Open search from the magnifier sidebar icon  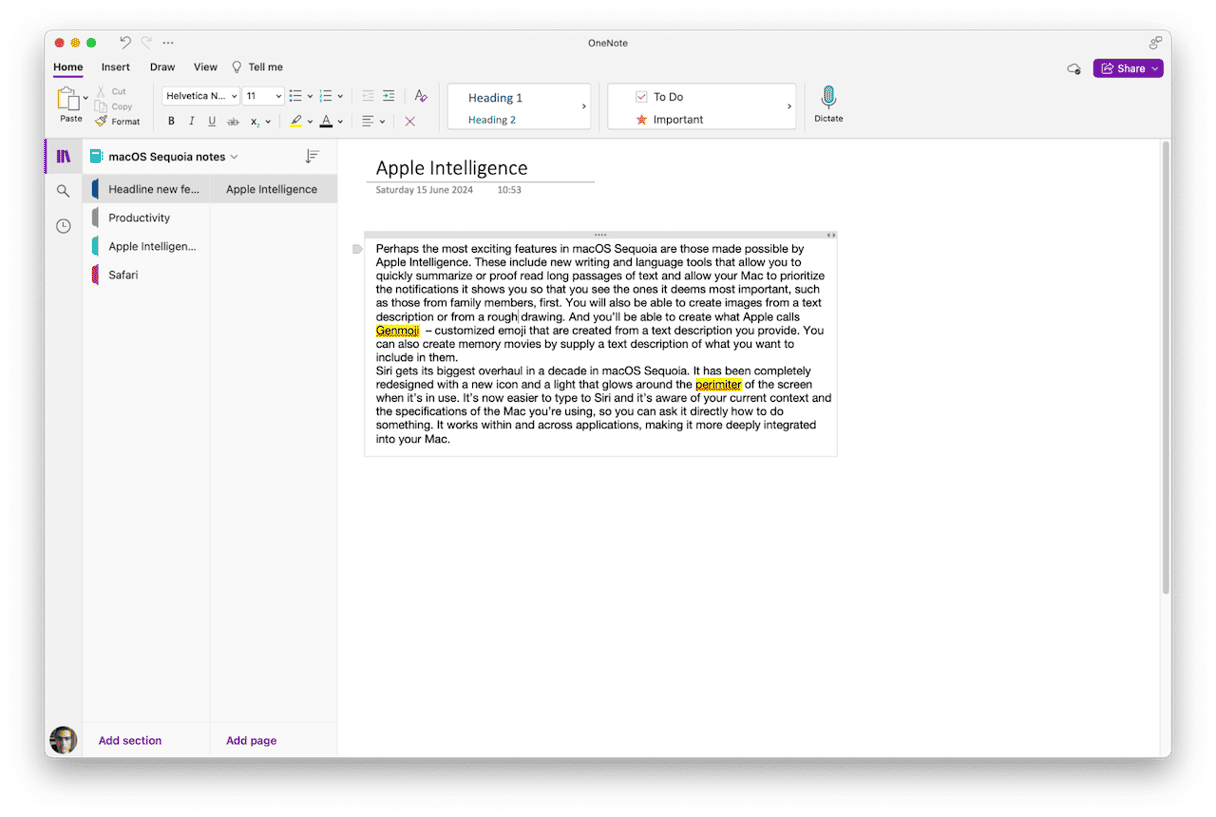[63, 191]
